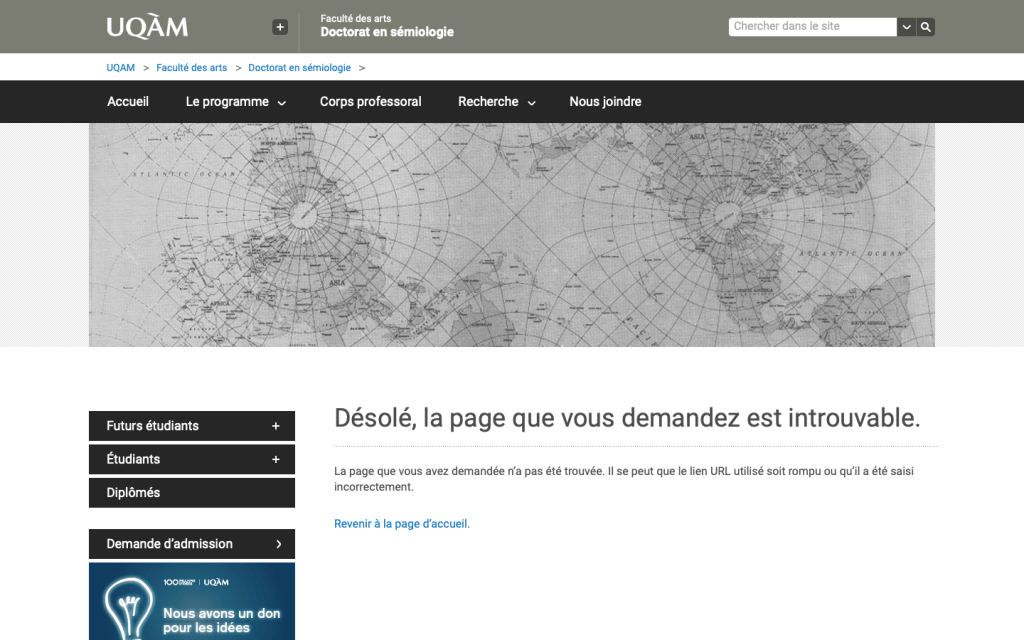Expand the 'Recherche' dropdown menu
The image size is (1024, 640).
click(x=496, y=102)
